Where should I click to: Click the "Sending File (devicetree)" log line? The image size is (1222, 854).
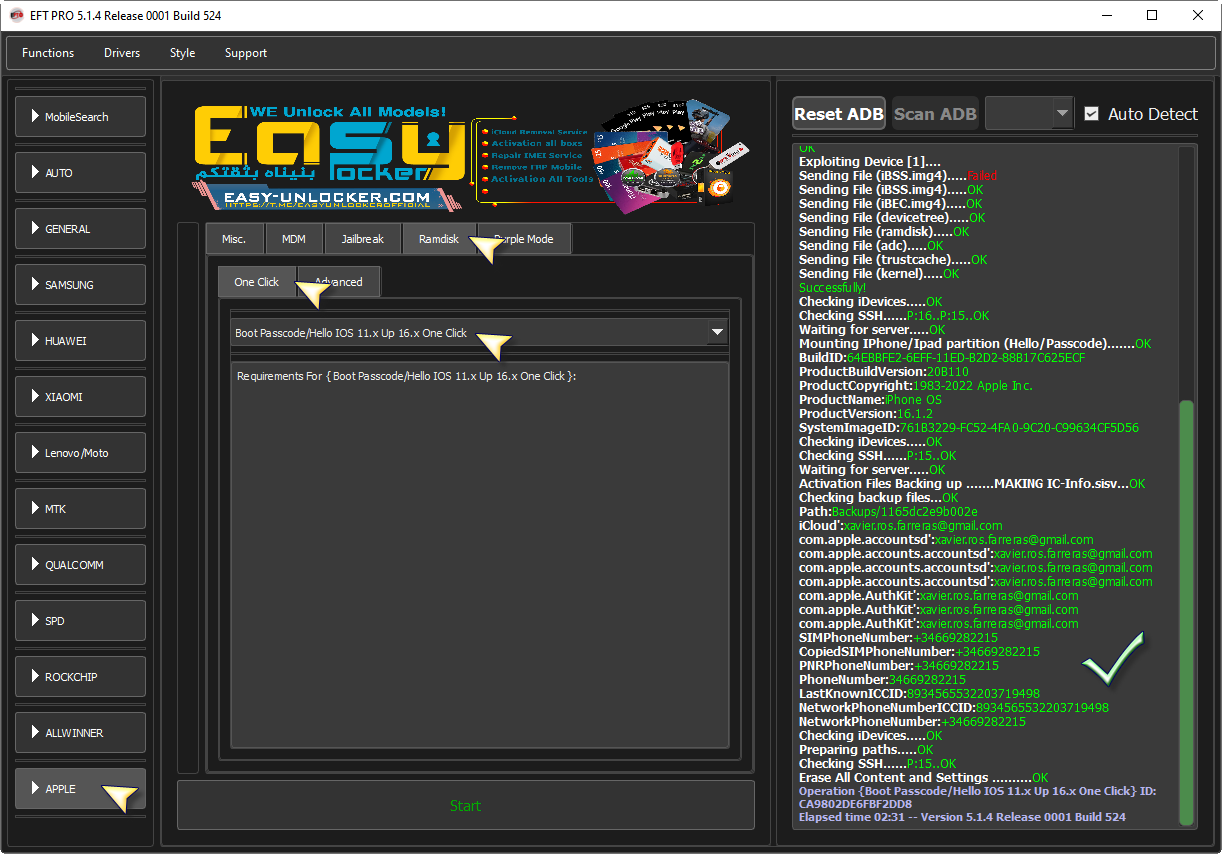pyautogui.click(x=892, y=217)
